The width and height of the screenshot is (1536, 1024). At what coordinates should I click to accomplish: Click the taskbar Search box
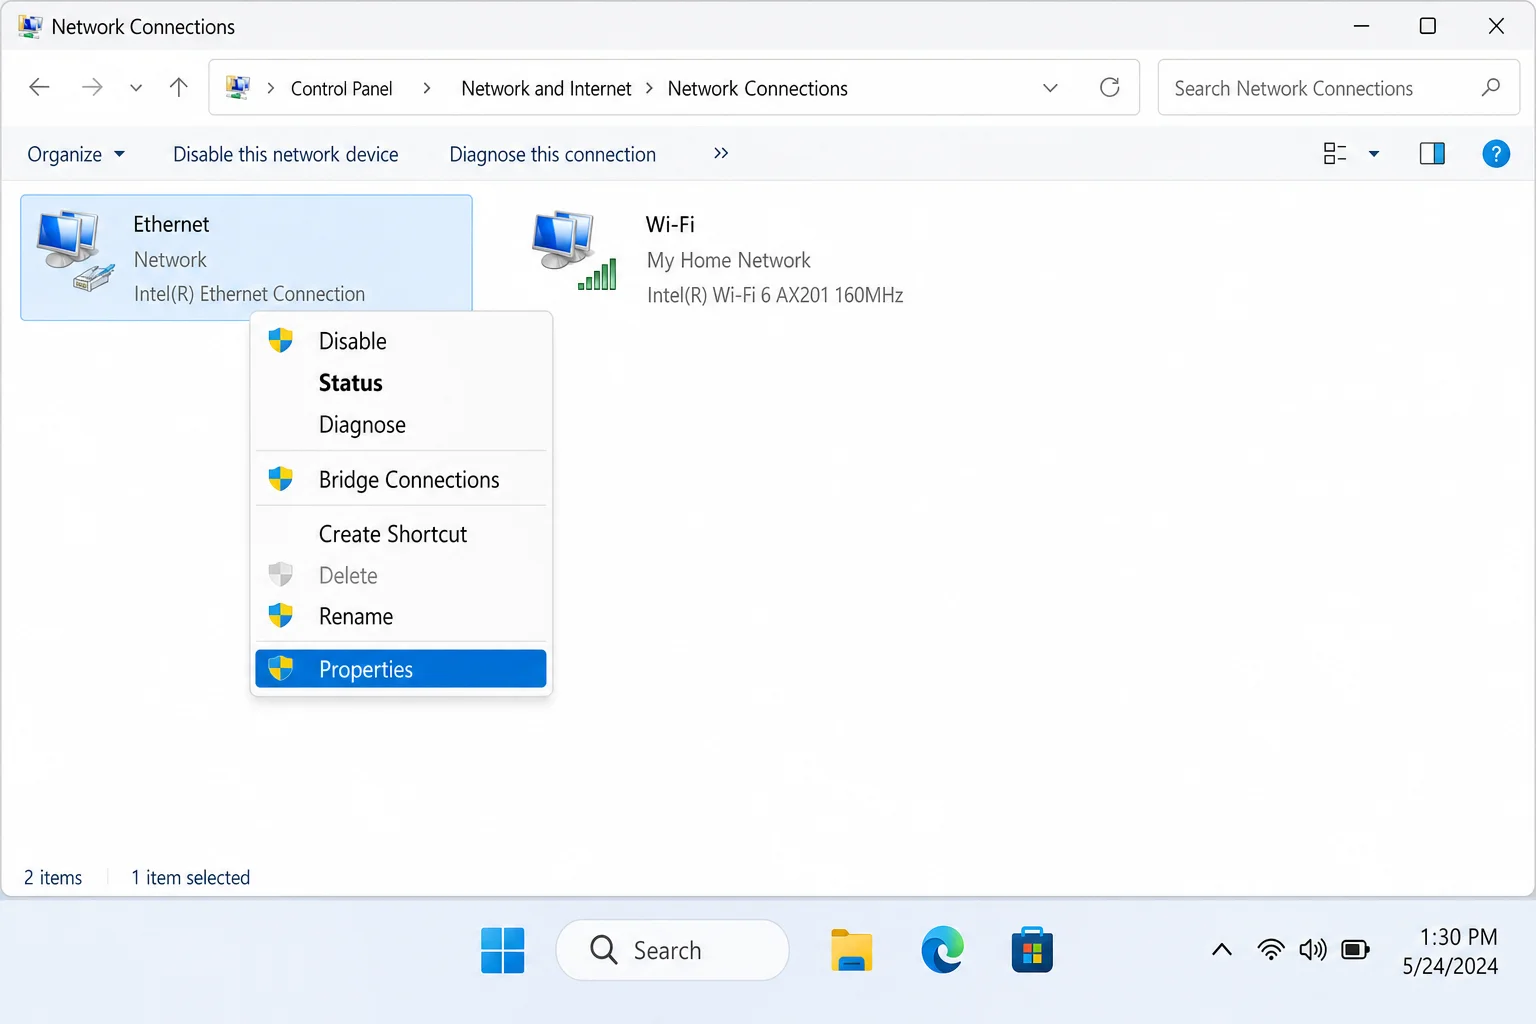point(672,950)
